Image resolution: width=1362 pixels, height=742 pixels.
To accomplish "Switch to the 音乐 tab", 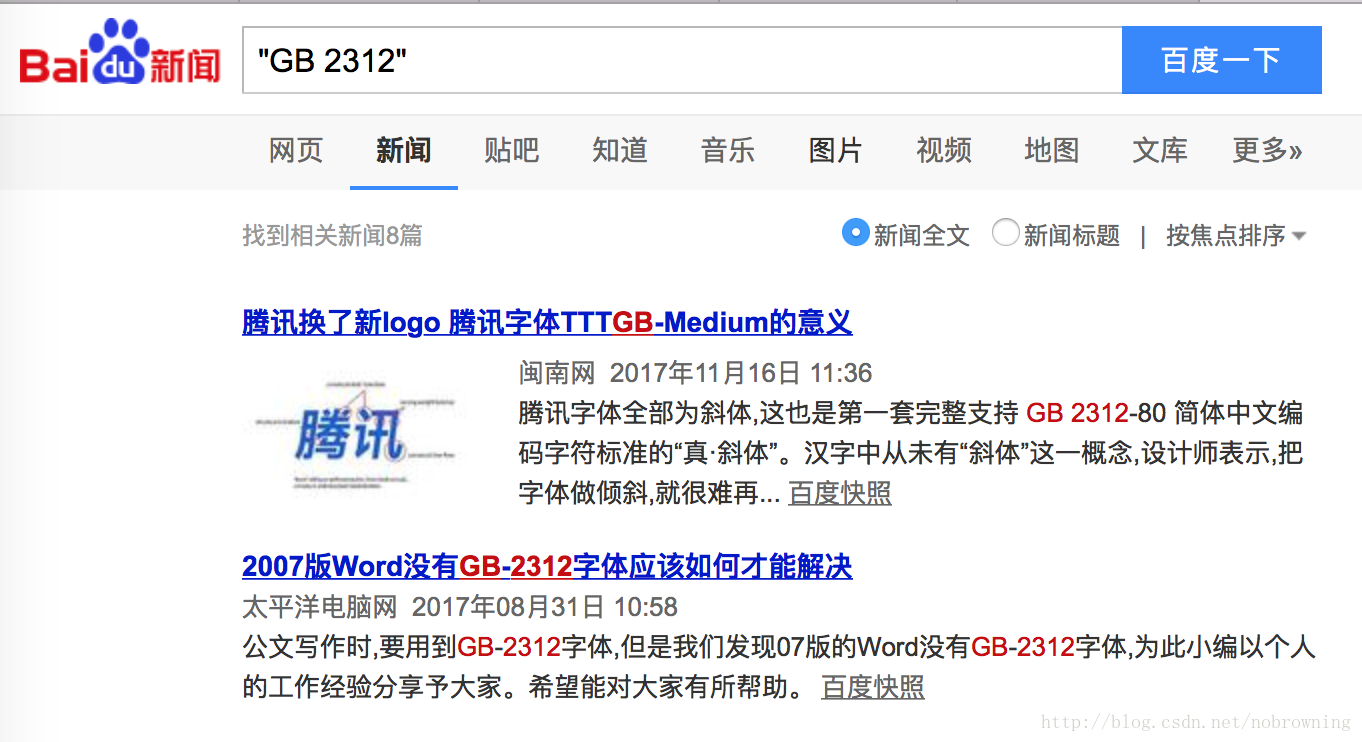I will pos(728,151).
